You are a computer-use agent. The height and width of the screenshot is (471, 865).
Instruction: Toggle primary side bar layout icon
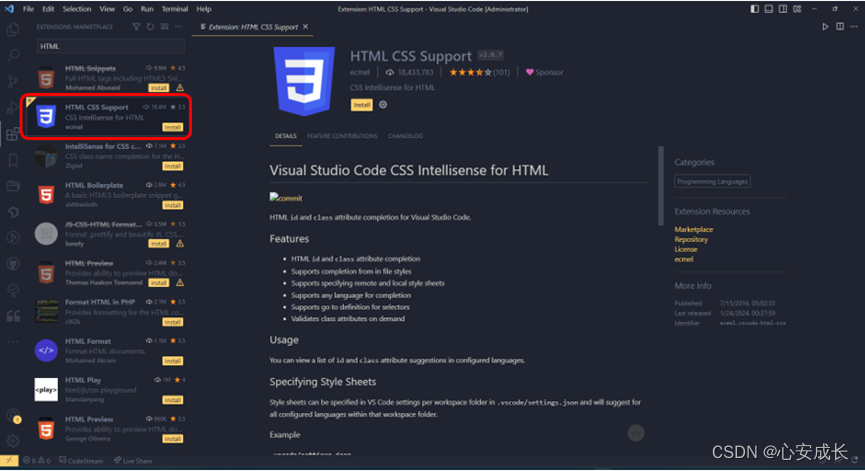pos(754,9)
